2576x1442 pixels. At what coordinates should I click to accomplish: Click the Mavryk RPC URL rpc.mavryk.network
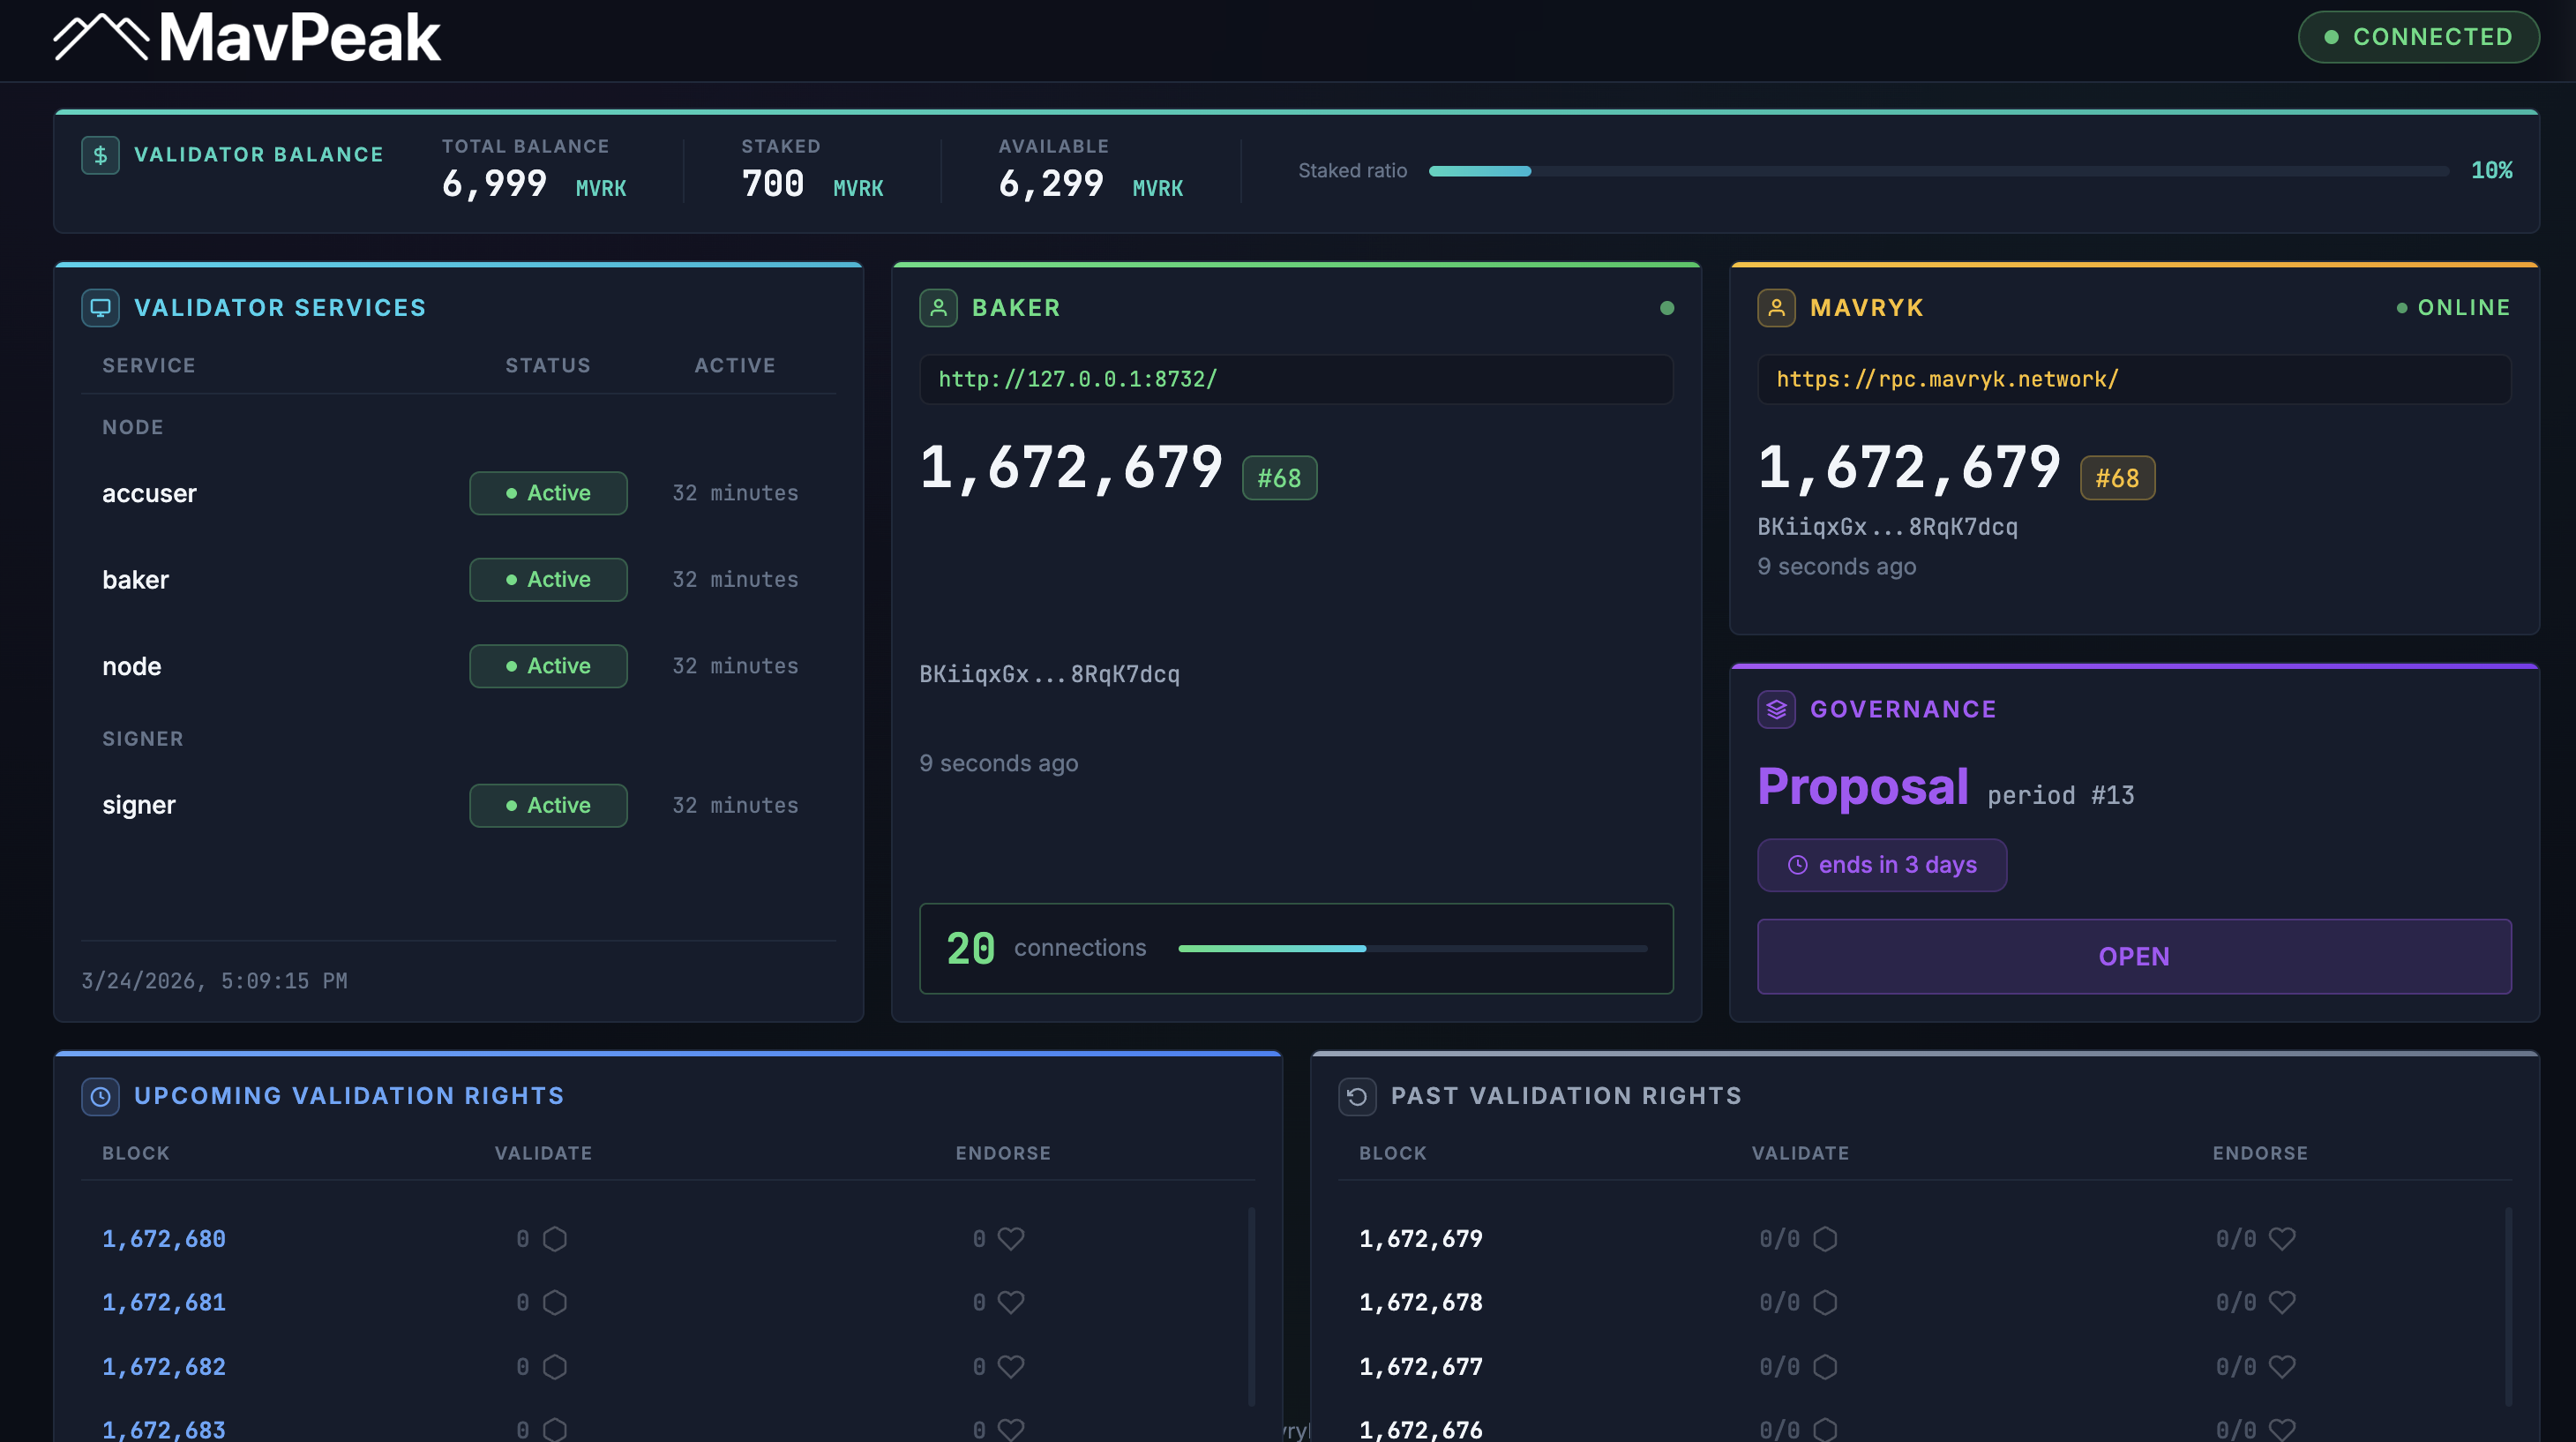(1946, 379)
